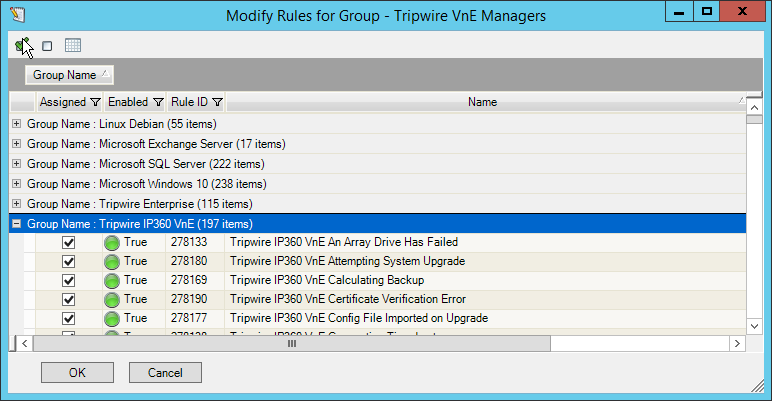Image resolution: width=772 pixels, height=401 pixels.
Task: Select the Linux Debian (55 items) row
Action: click(x=378, y=124)
